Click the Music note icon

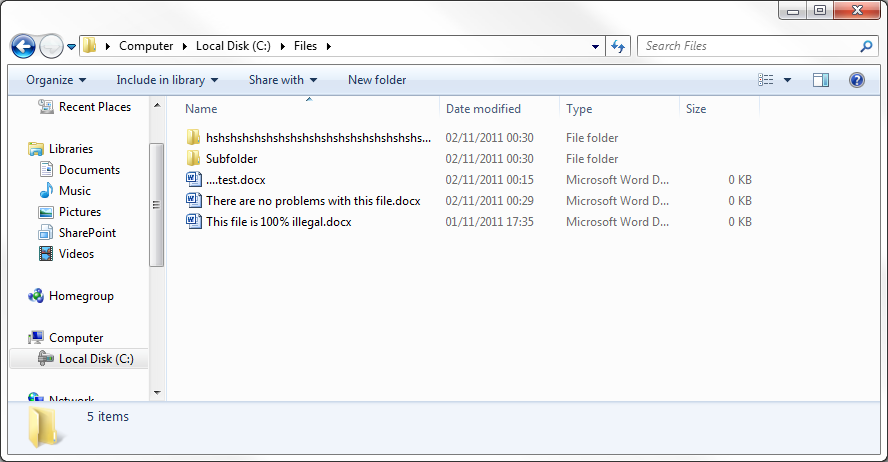[x=46, y=191]
